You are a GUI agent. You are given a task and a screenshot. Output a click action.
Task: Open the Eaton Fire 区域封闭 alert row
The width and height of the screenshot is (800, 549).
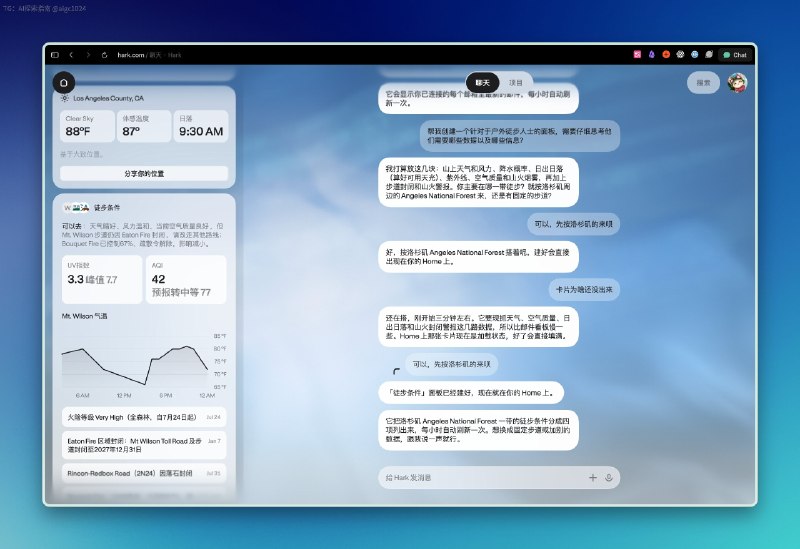coord(144,445)
